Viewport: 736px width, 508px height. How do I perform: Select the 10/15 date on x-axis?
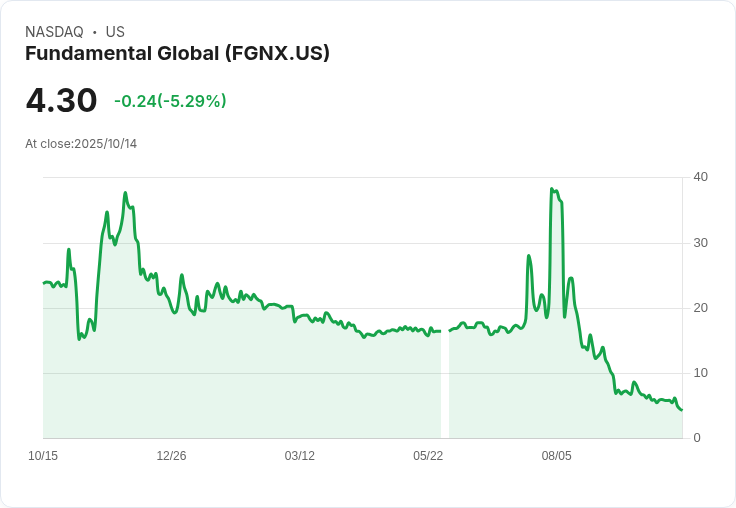click(x=43, y=456)
